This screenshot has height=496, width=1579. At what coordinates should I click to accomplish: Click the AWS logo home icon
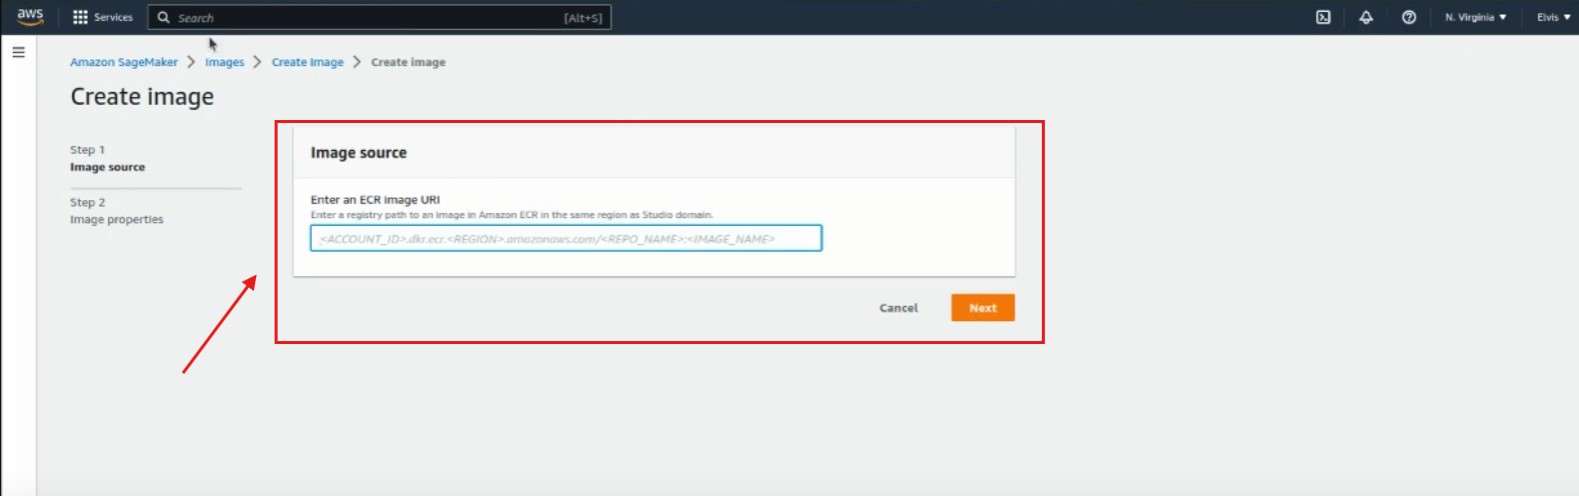30,17
